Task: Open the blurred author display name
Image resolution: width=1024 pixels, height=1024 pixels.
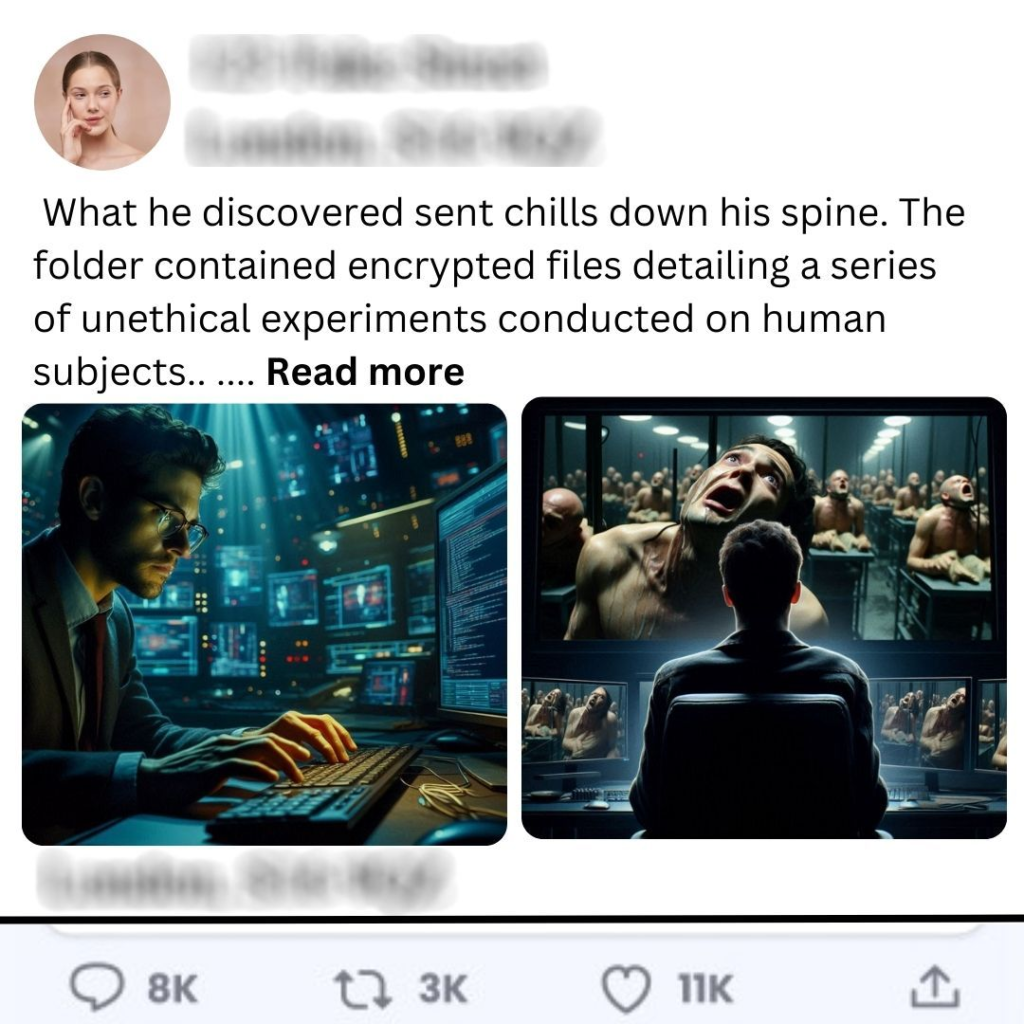Action: point(367,62)
